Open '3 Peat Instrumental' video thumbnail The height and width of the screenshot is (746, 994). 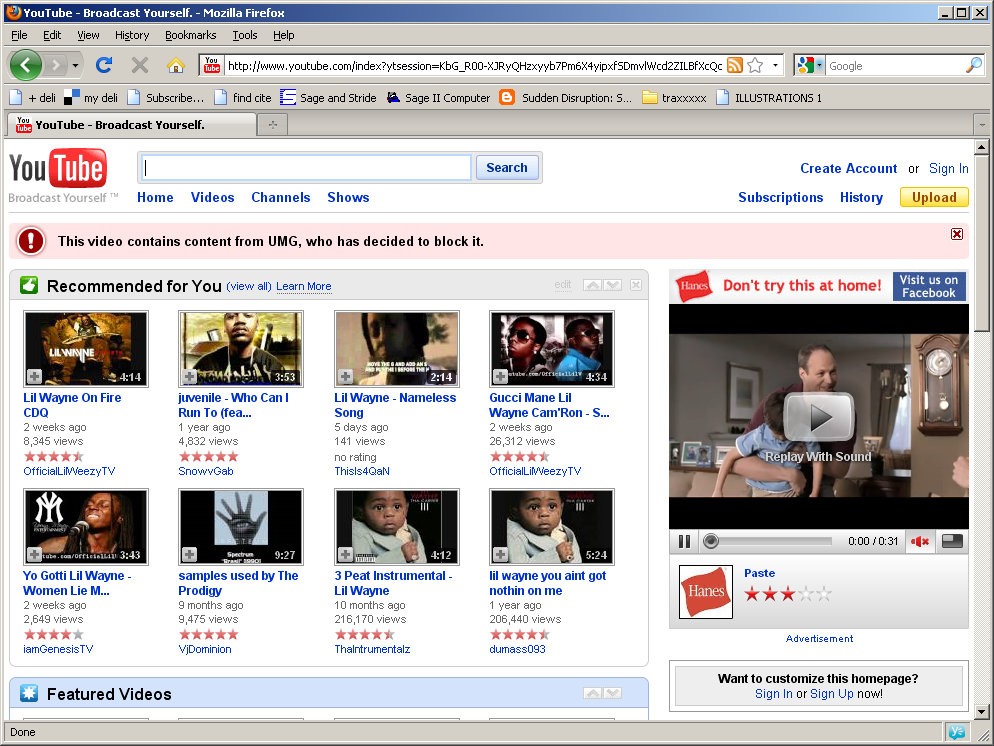coord(397,527)
